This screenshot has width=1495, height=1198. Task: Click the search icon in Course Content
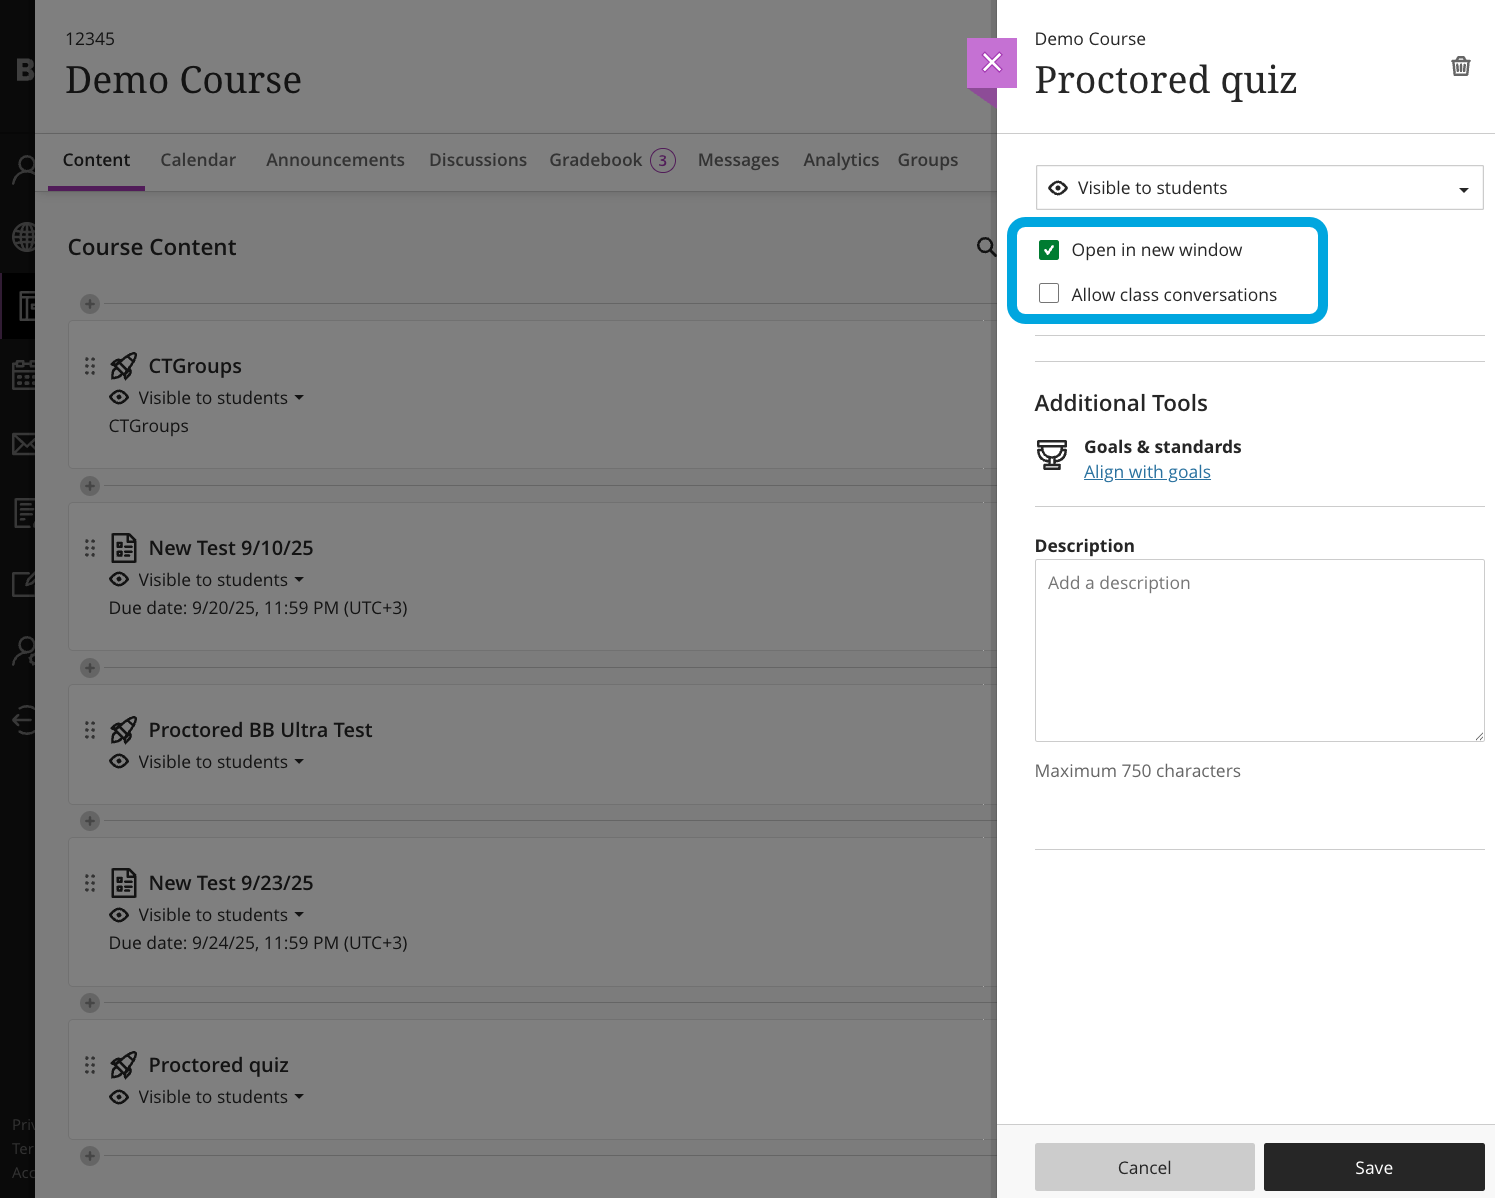(x=986, y=247)
